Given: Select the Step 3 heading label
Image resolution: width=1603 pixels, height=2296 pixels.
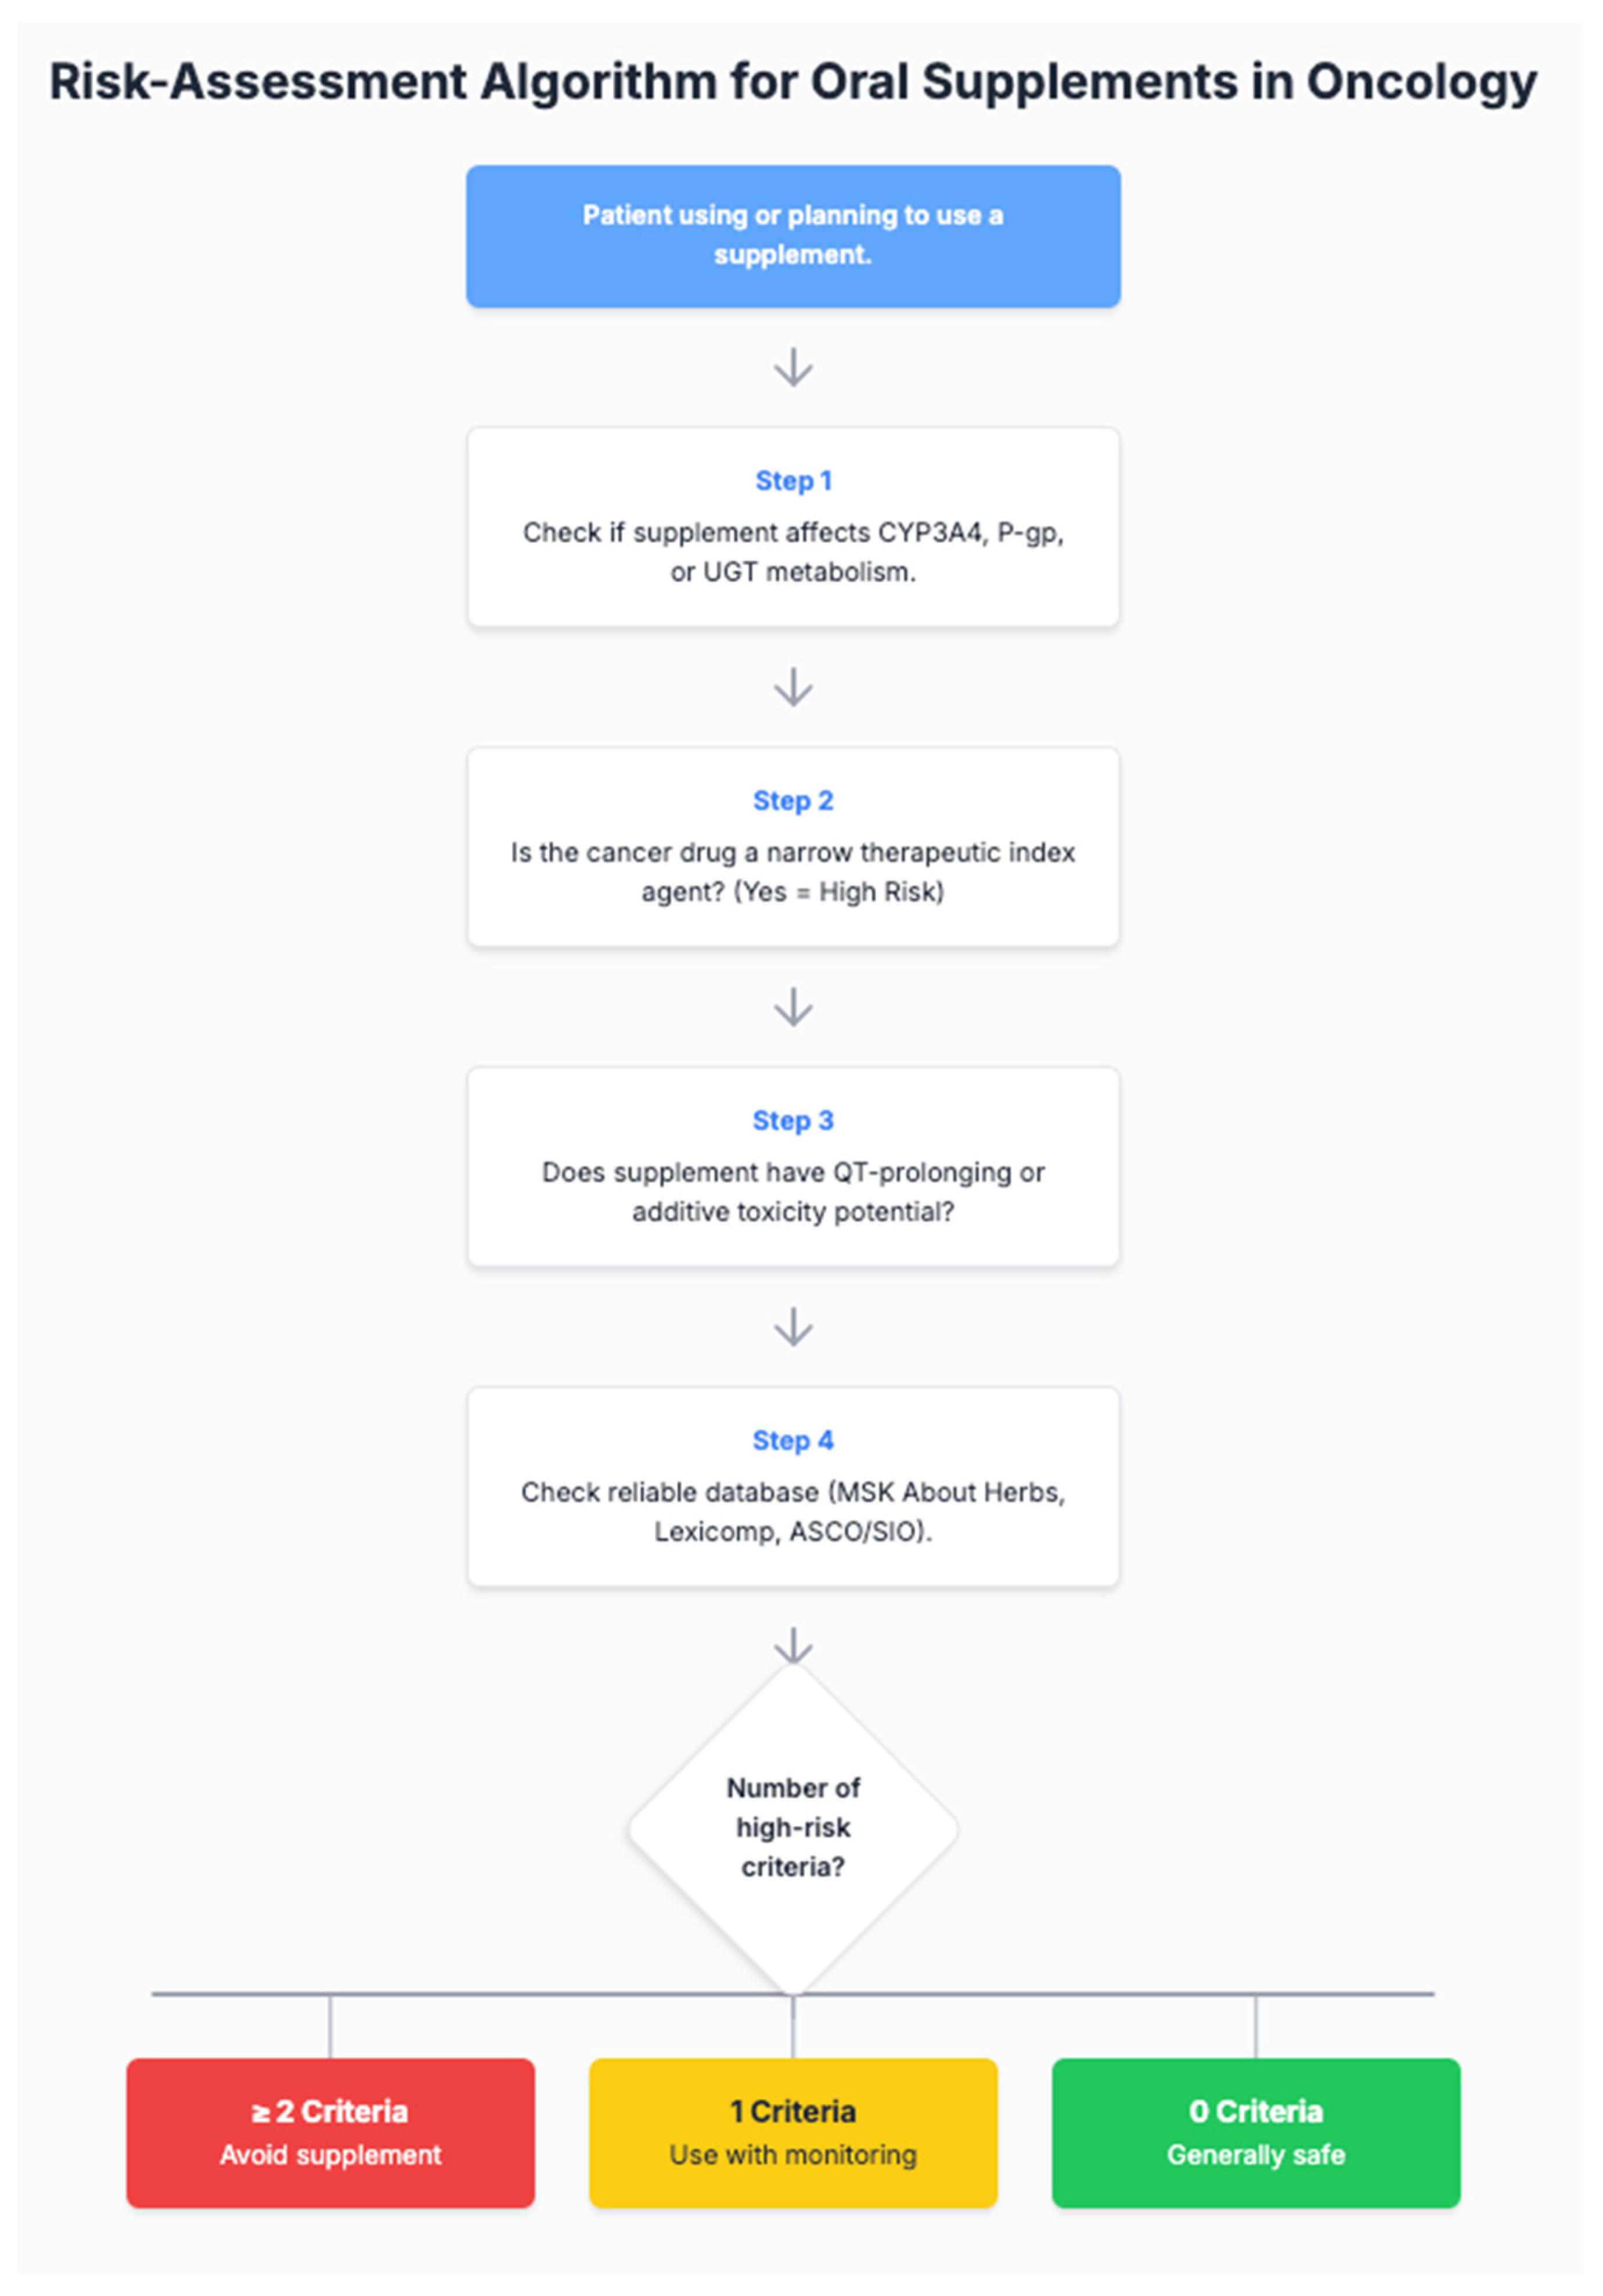Looking at the screenshot, I should [x=793, y=1121].
